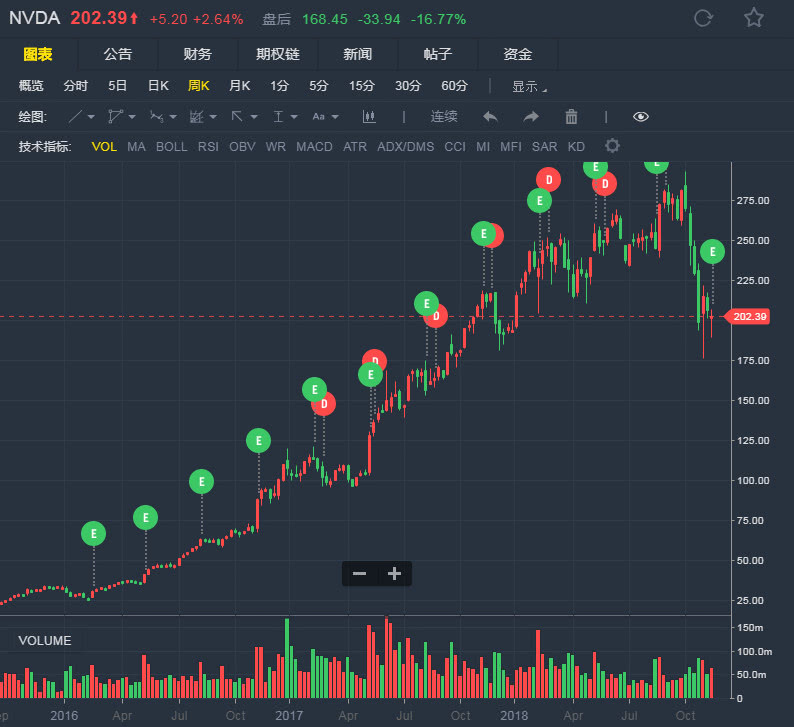Open the 财务 financials tab
Image resolution: width=794 pixels, height=727 pixels.
[197, 54]
